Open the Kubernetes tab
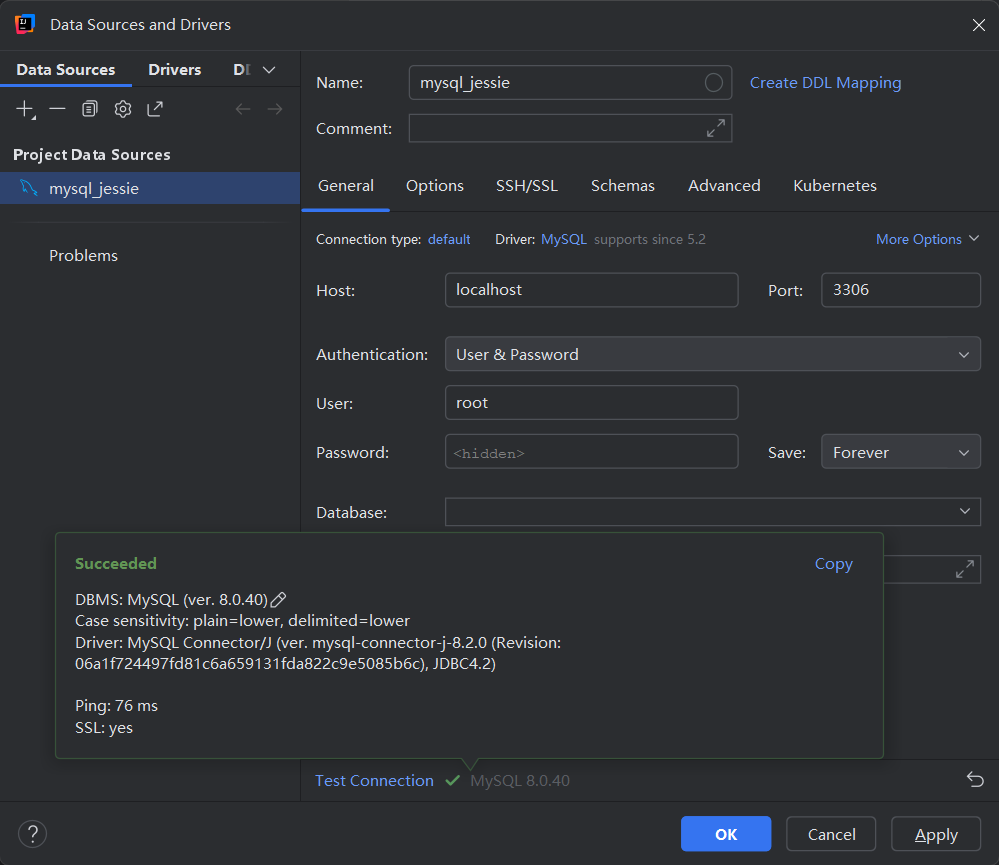This screenshot has height=865, width=999. [835, 186]
